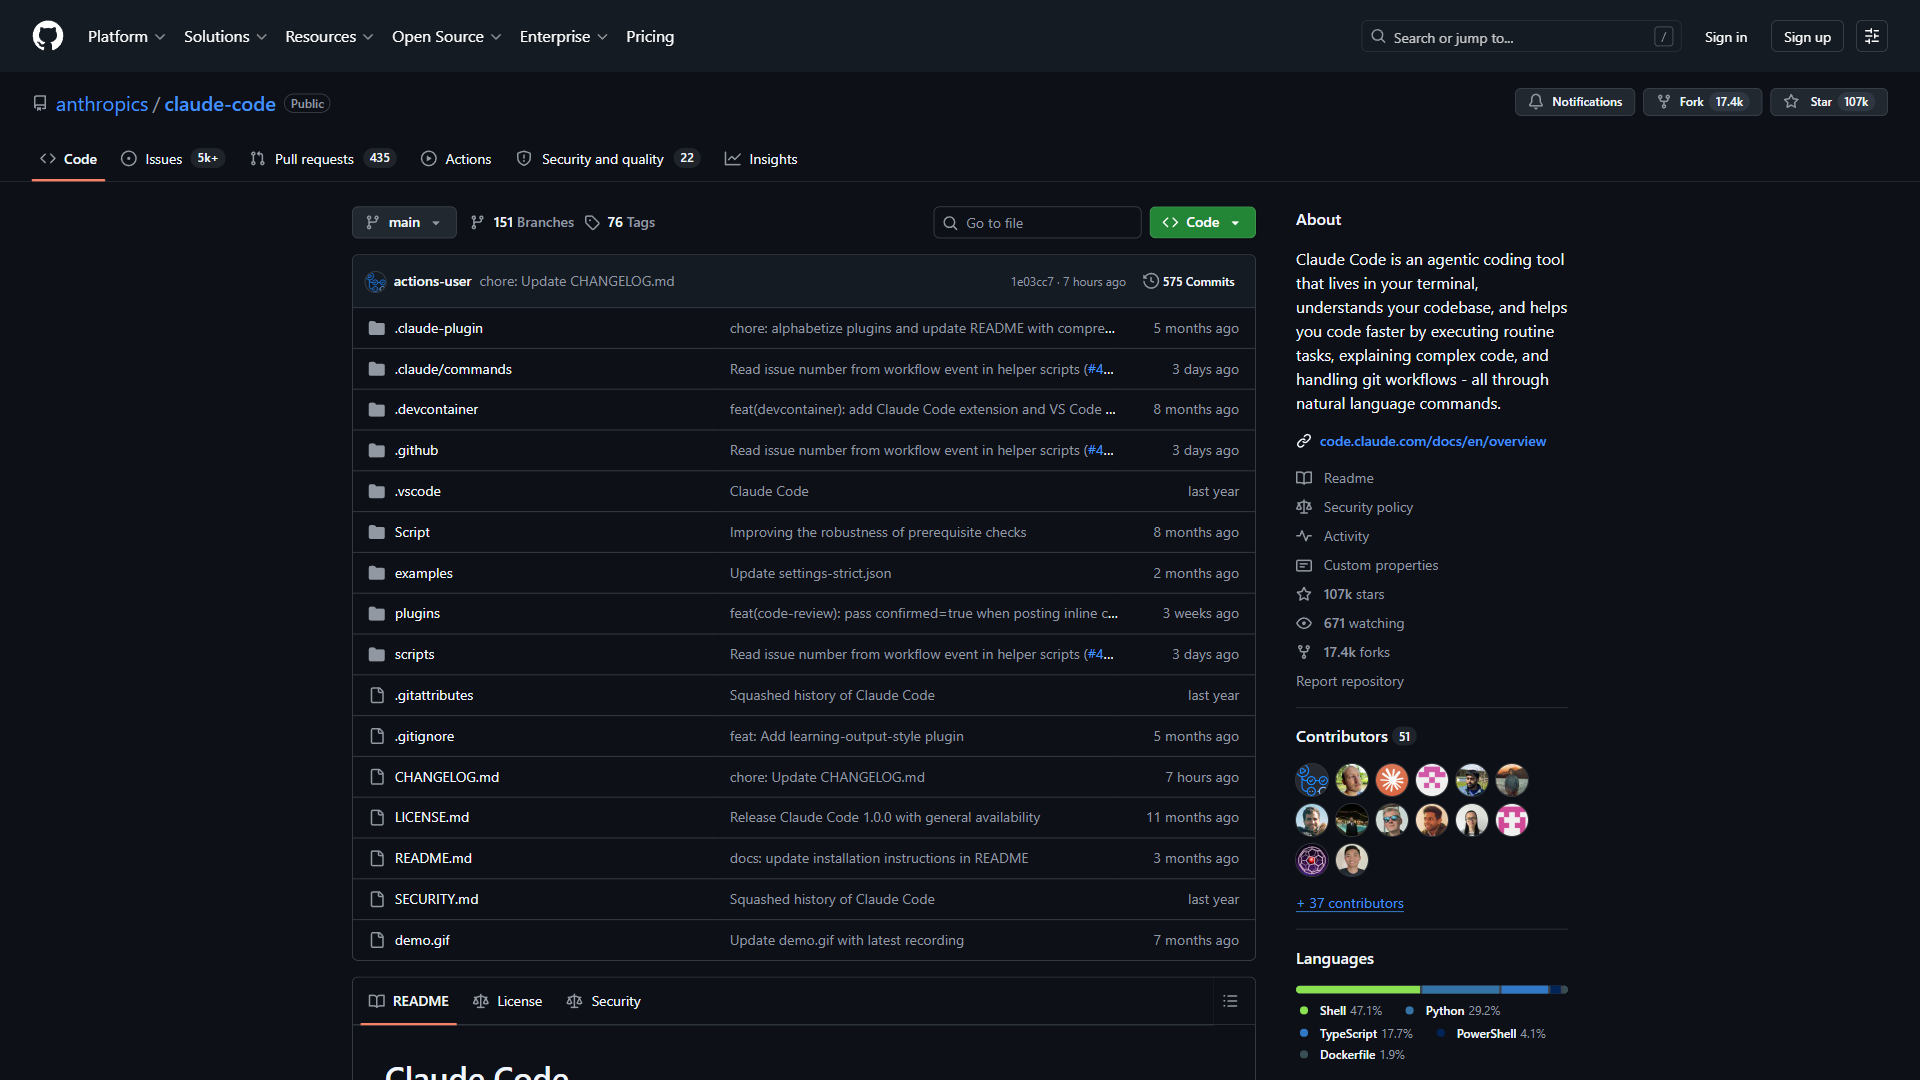Switch to the Pull requests tab
Image resolution: width=1920 pixels, height=1080 pixels.
coord(323,159)
